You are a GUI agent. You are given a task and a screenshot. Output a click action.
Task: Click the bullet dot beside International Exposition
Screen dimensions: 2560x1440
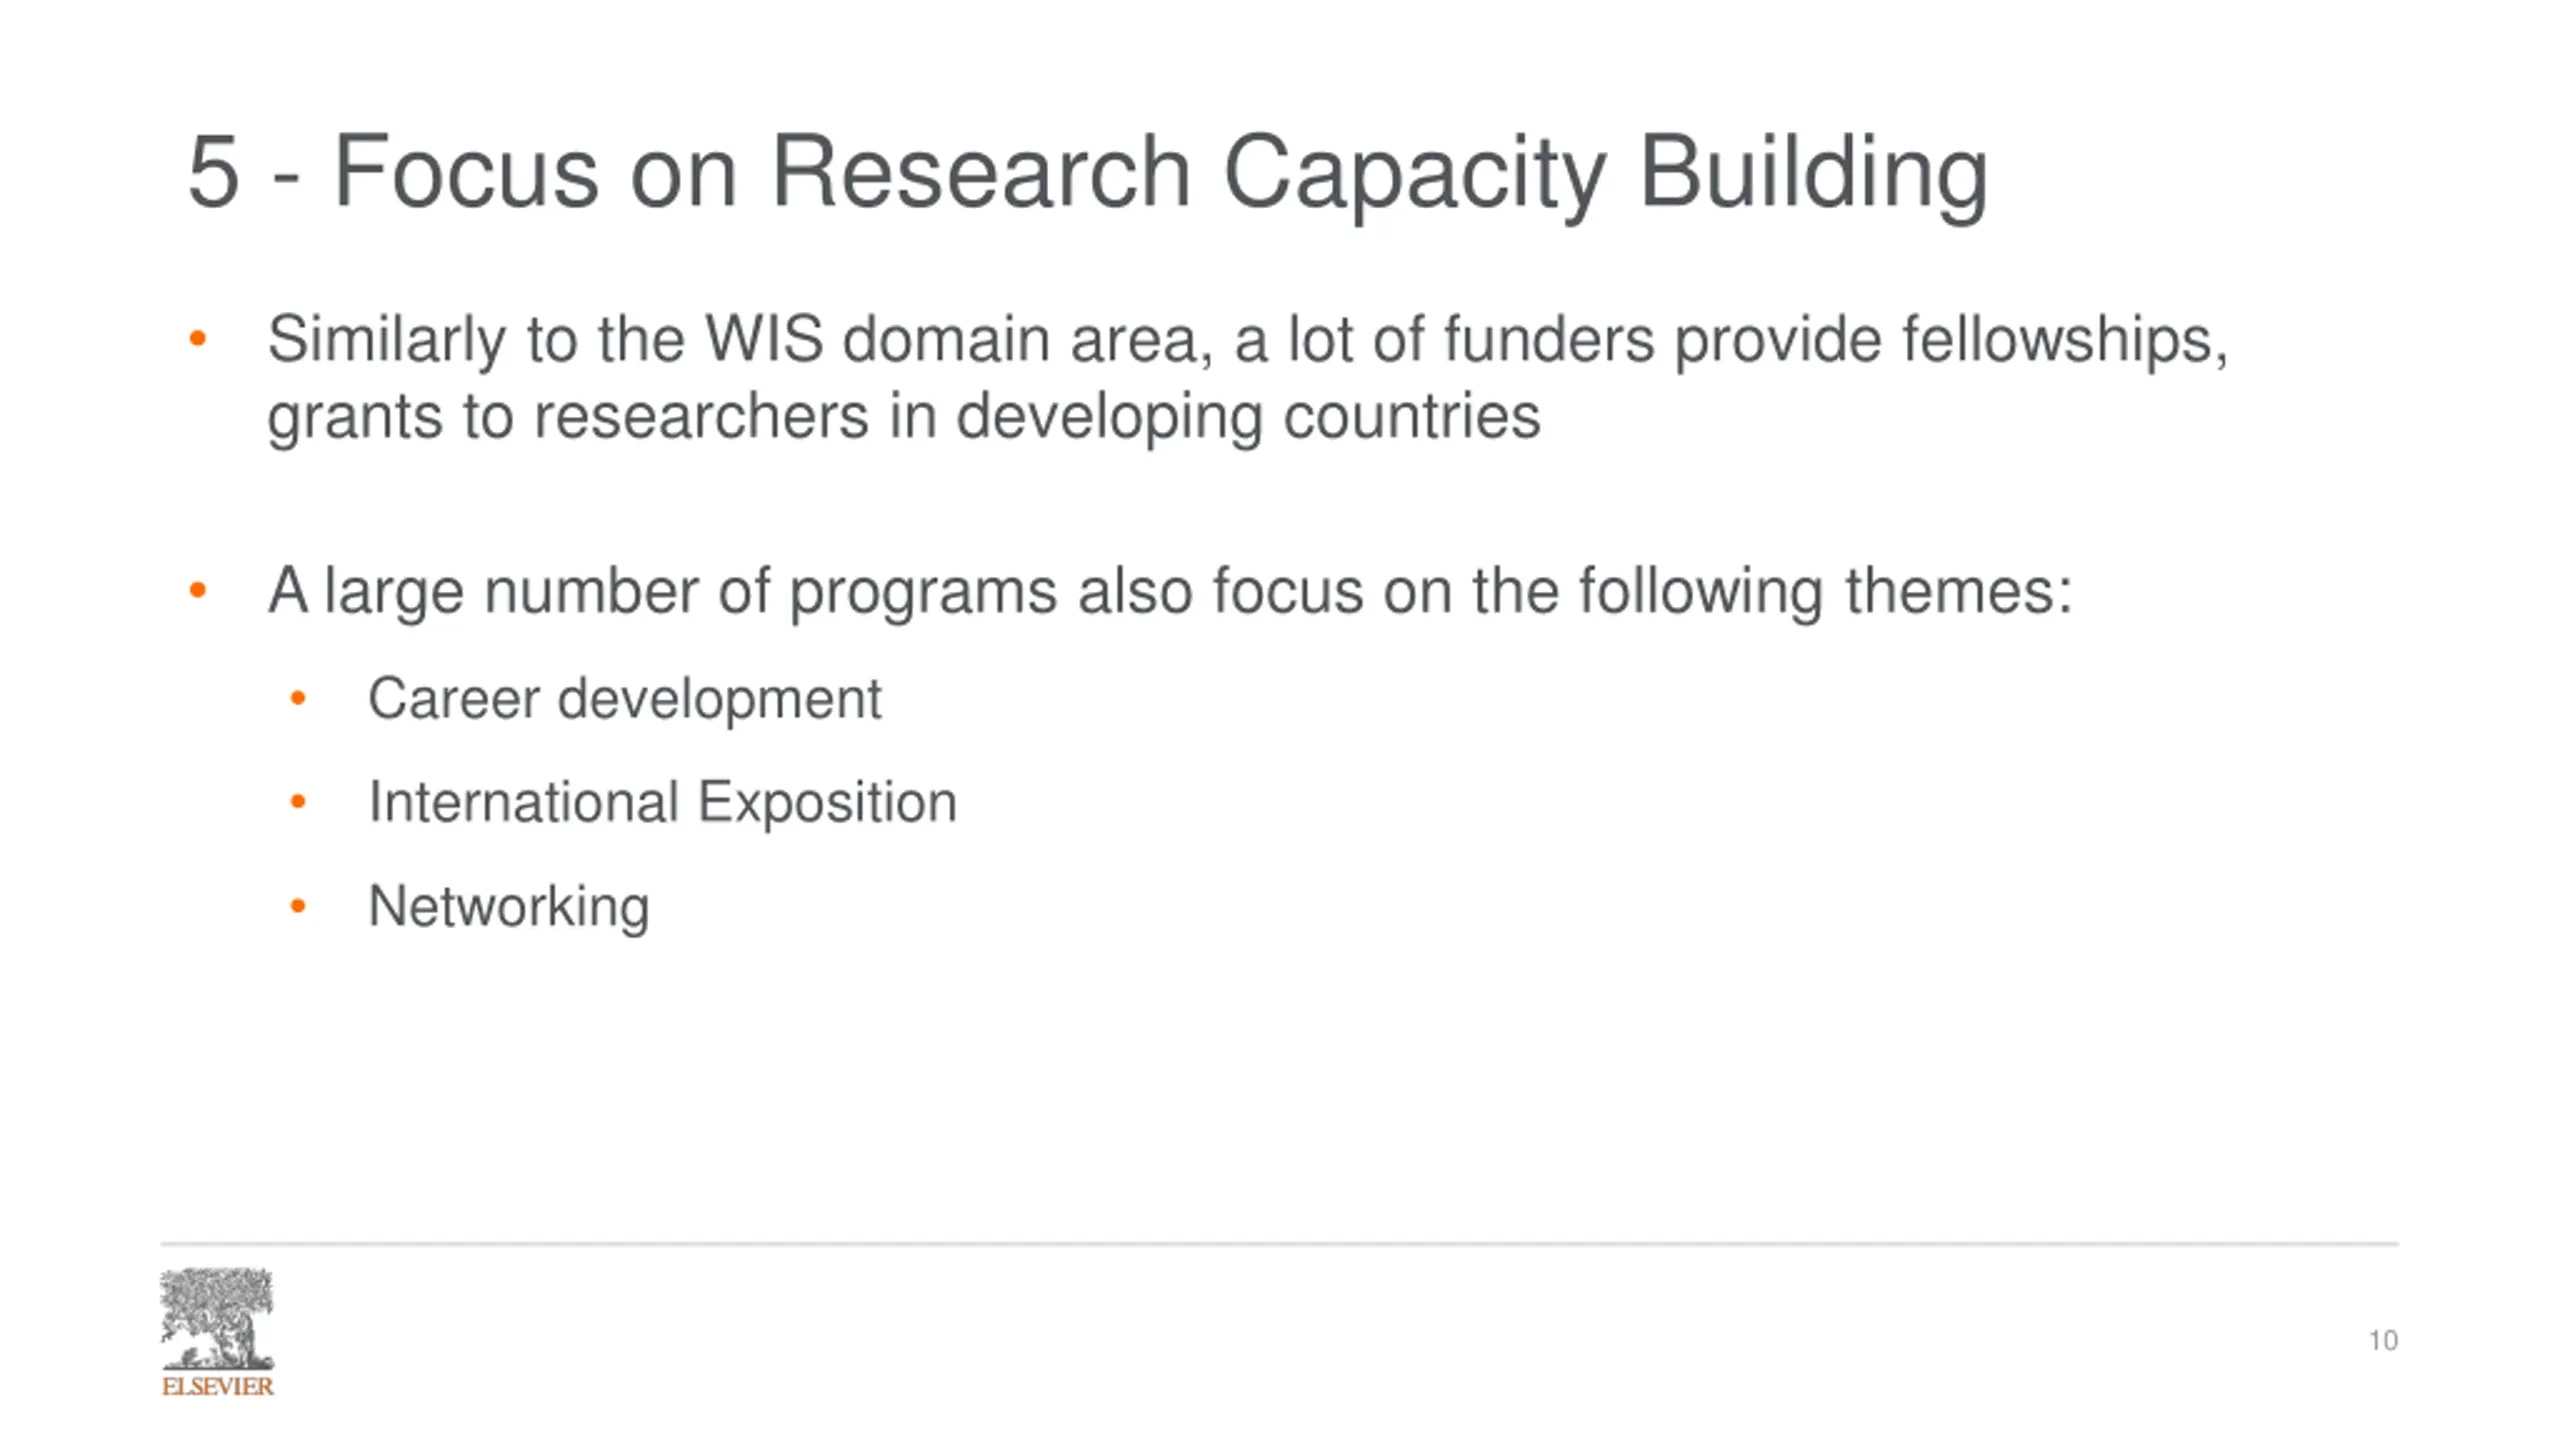point(297,802)
